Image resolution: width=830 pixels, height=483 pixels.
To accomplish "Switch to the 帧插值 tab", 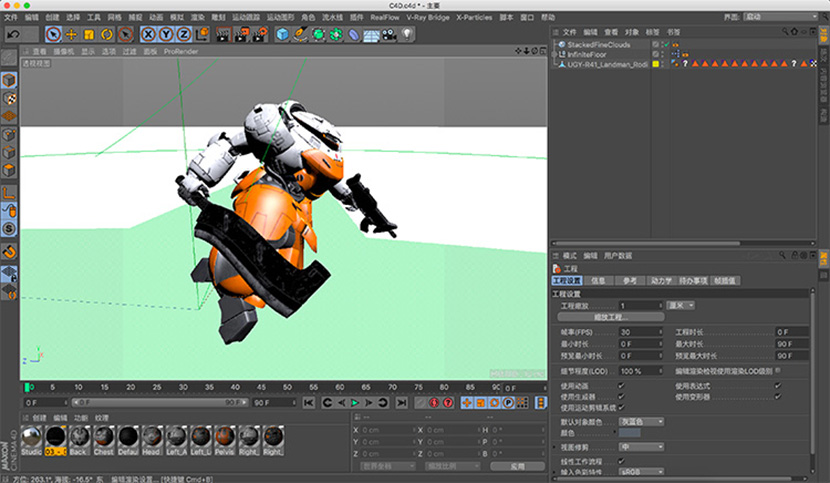I will coord(725,281).
